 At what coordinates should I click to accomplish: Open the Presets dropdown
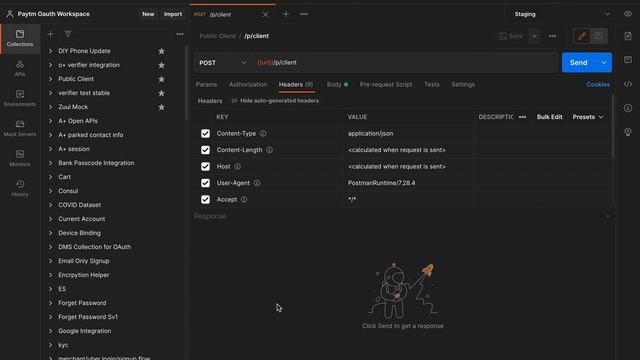(587, 117)
